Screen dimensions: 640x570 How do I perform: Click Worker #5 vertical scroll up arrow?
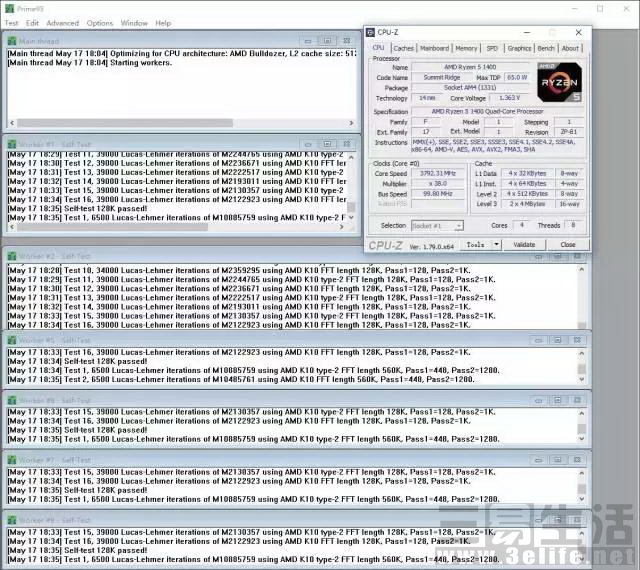pyautogui.click(x=582, y=353)
